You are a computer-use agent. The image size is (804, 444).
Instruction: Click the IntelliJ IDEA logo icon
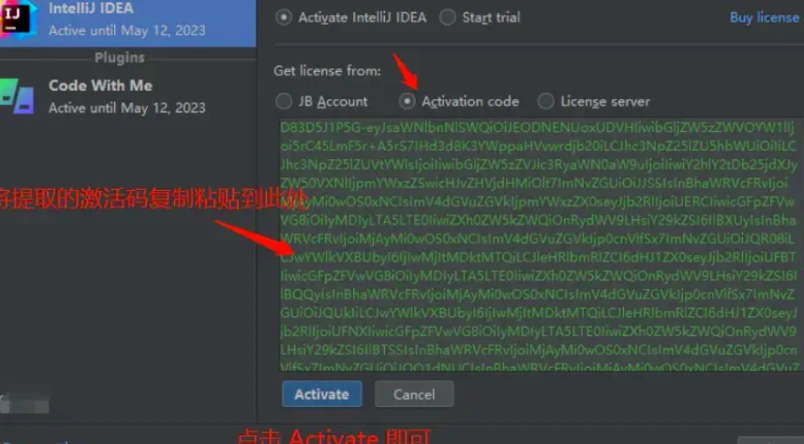[x=18, y=19]
